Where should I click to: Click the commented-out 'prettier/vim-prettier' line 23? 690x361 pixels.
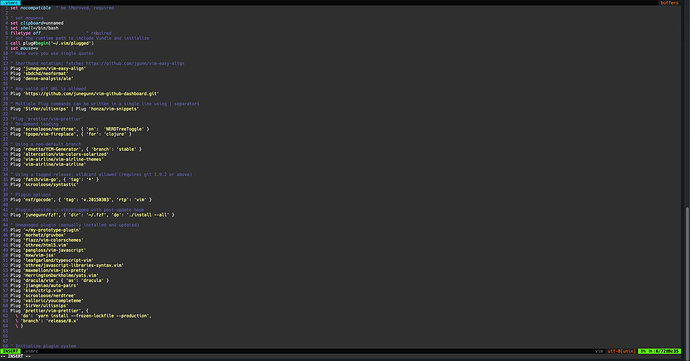point(46,119)
